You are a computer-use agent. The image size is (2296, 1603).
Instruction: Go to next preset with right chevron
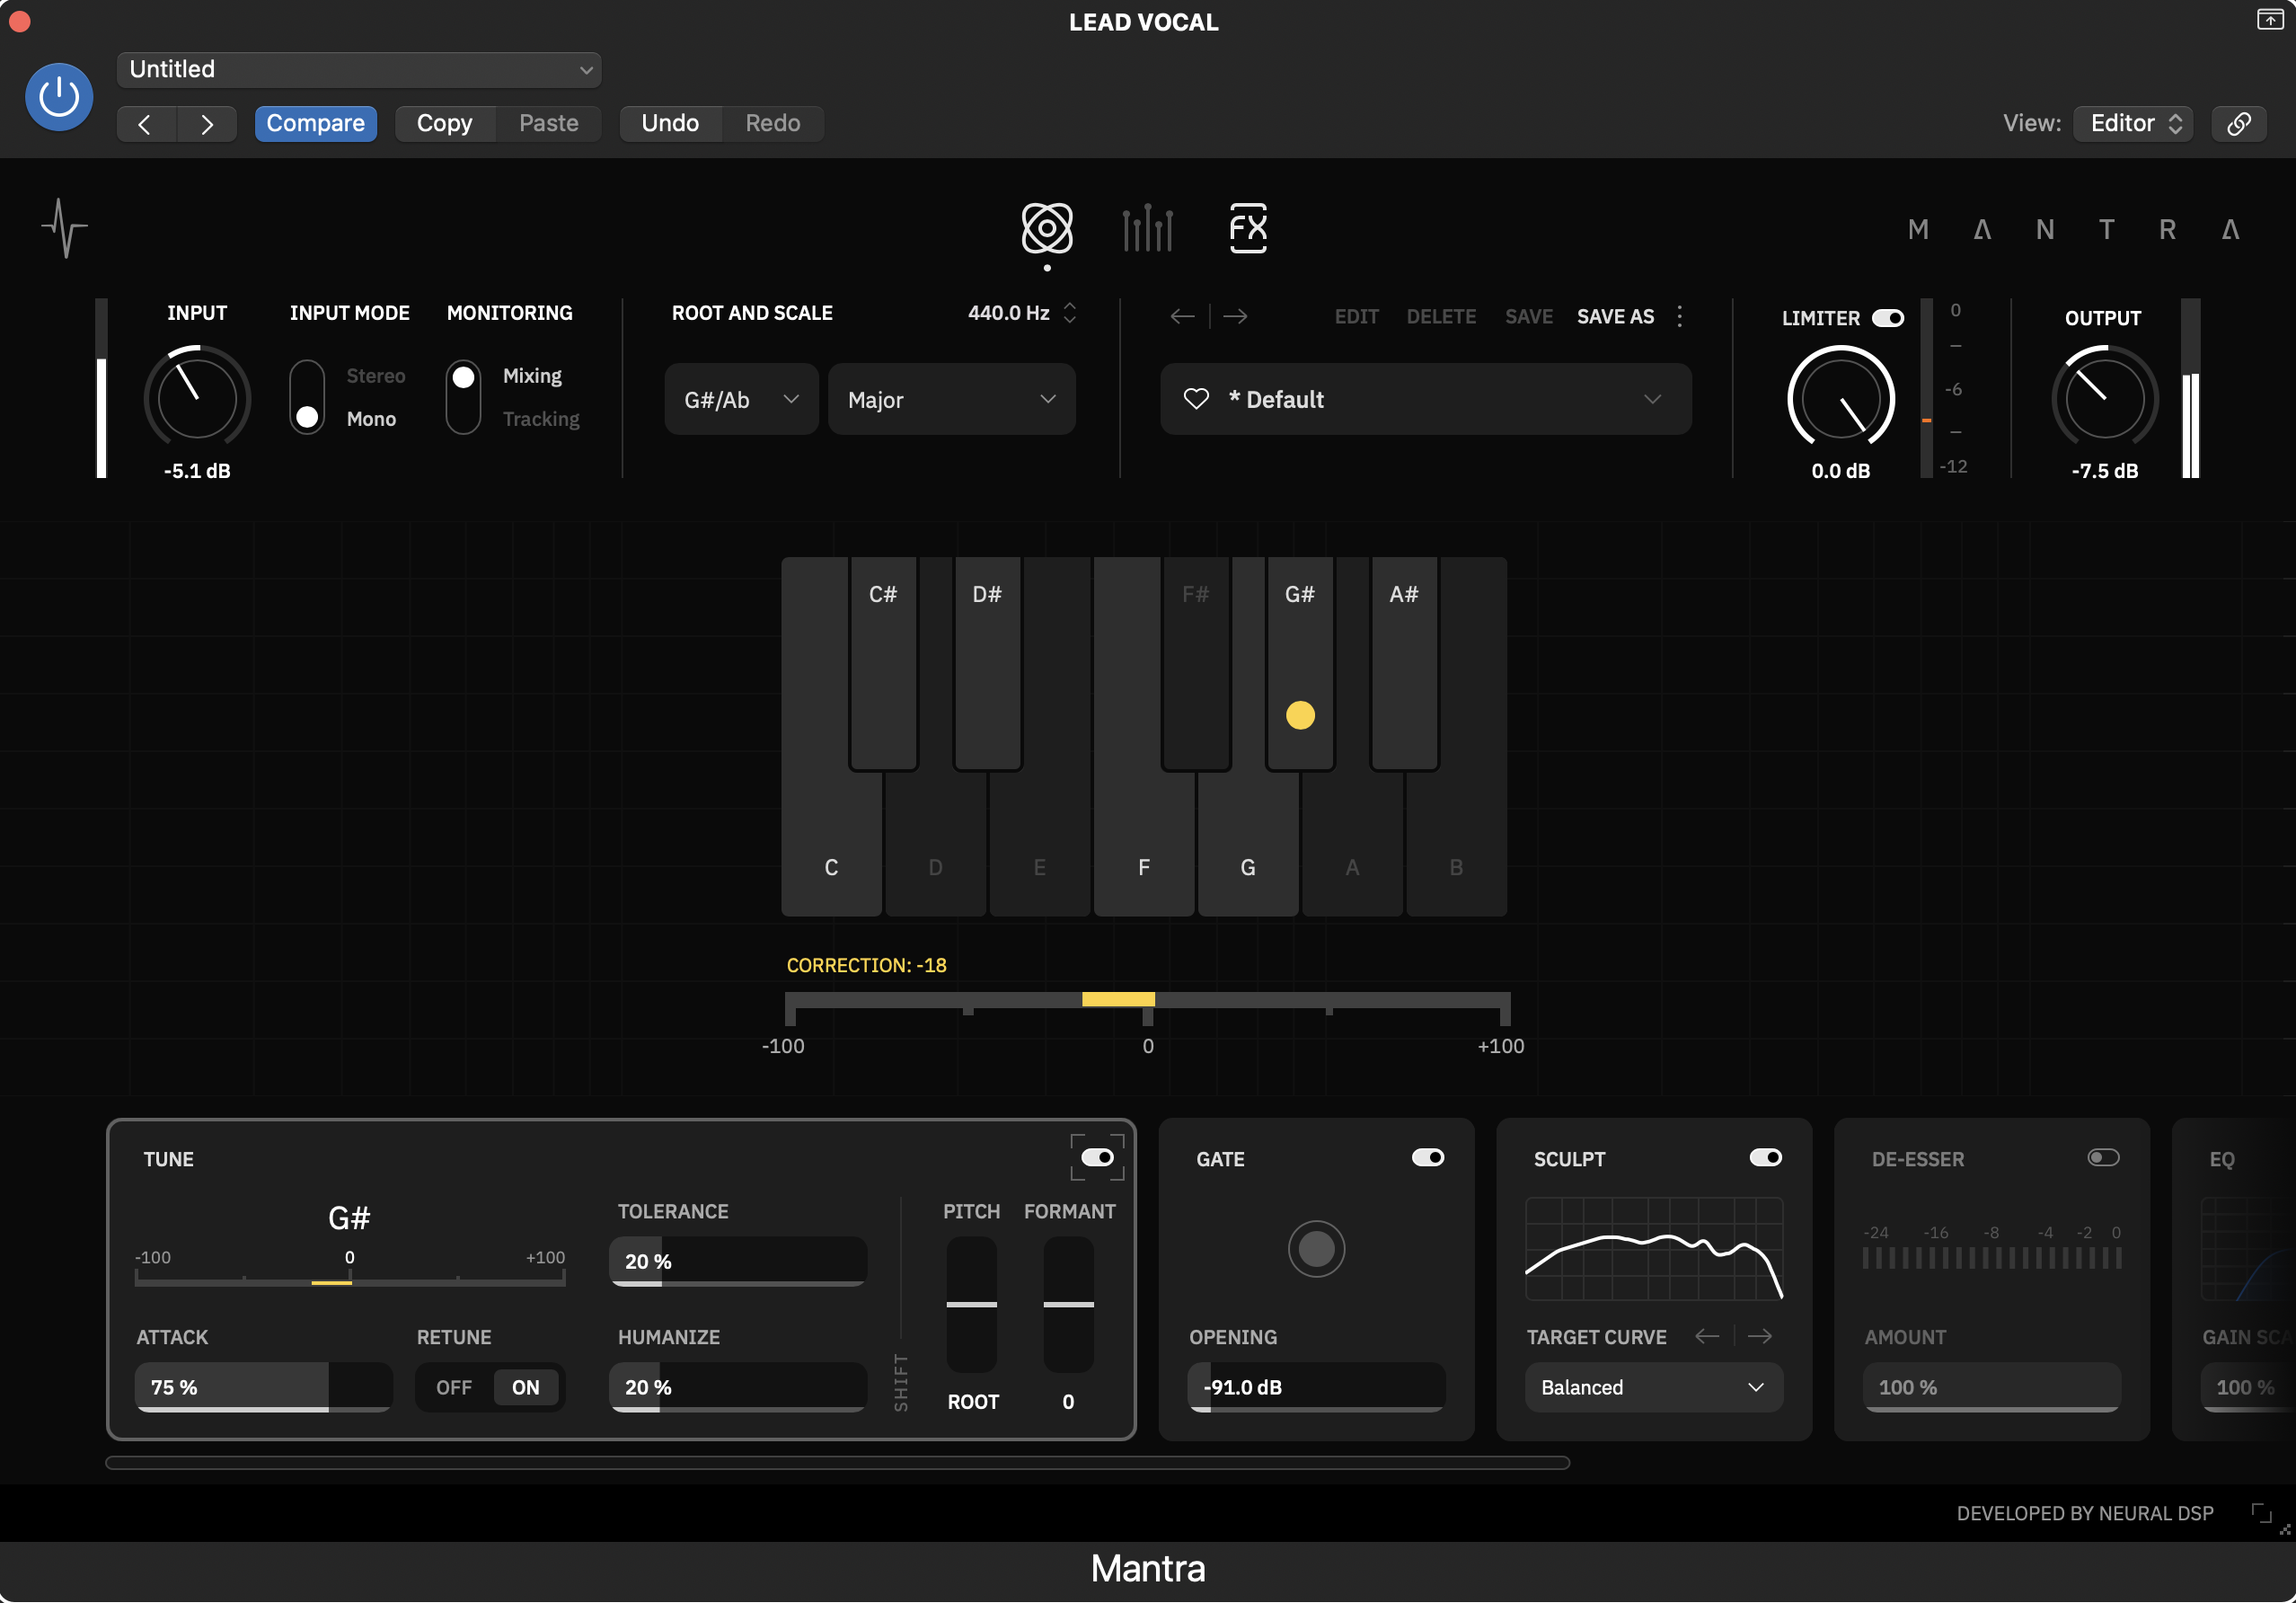click(x=206, y=124)
